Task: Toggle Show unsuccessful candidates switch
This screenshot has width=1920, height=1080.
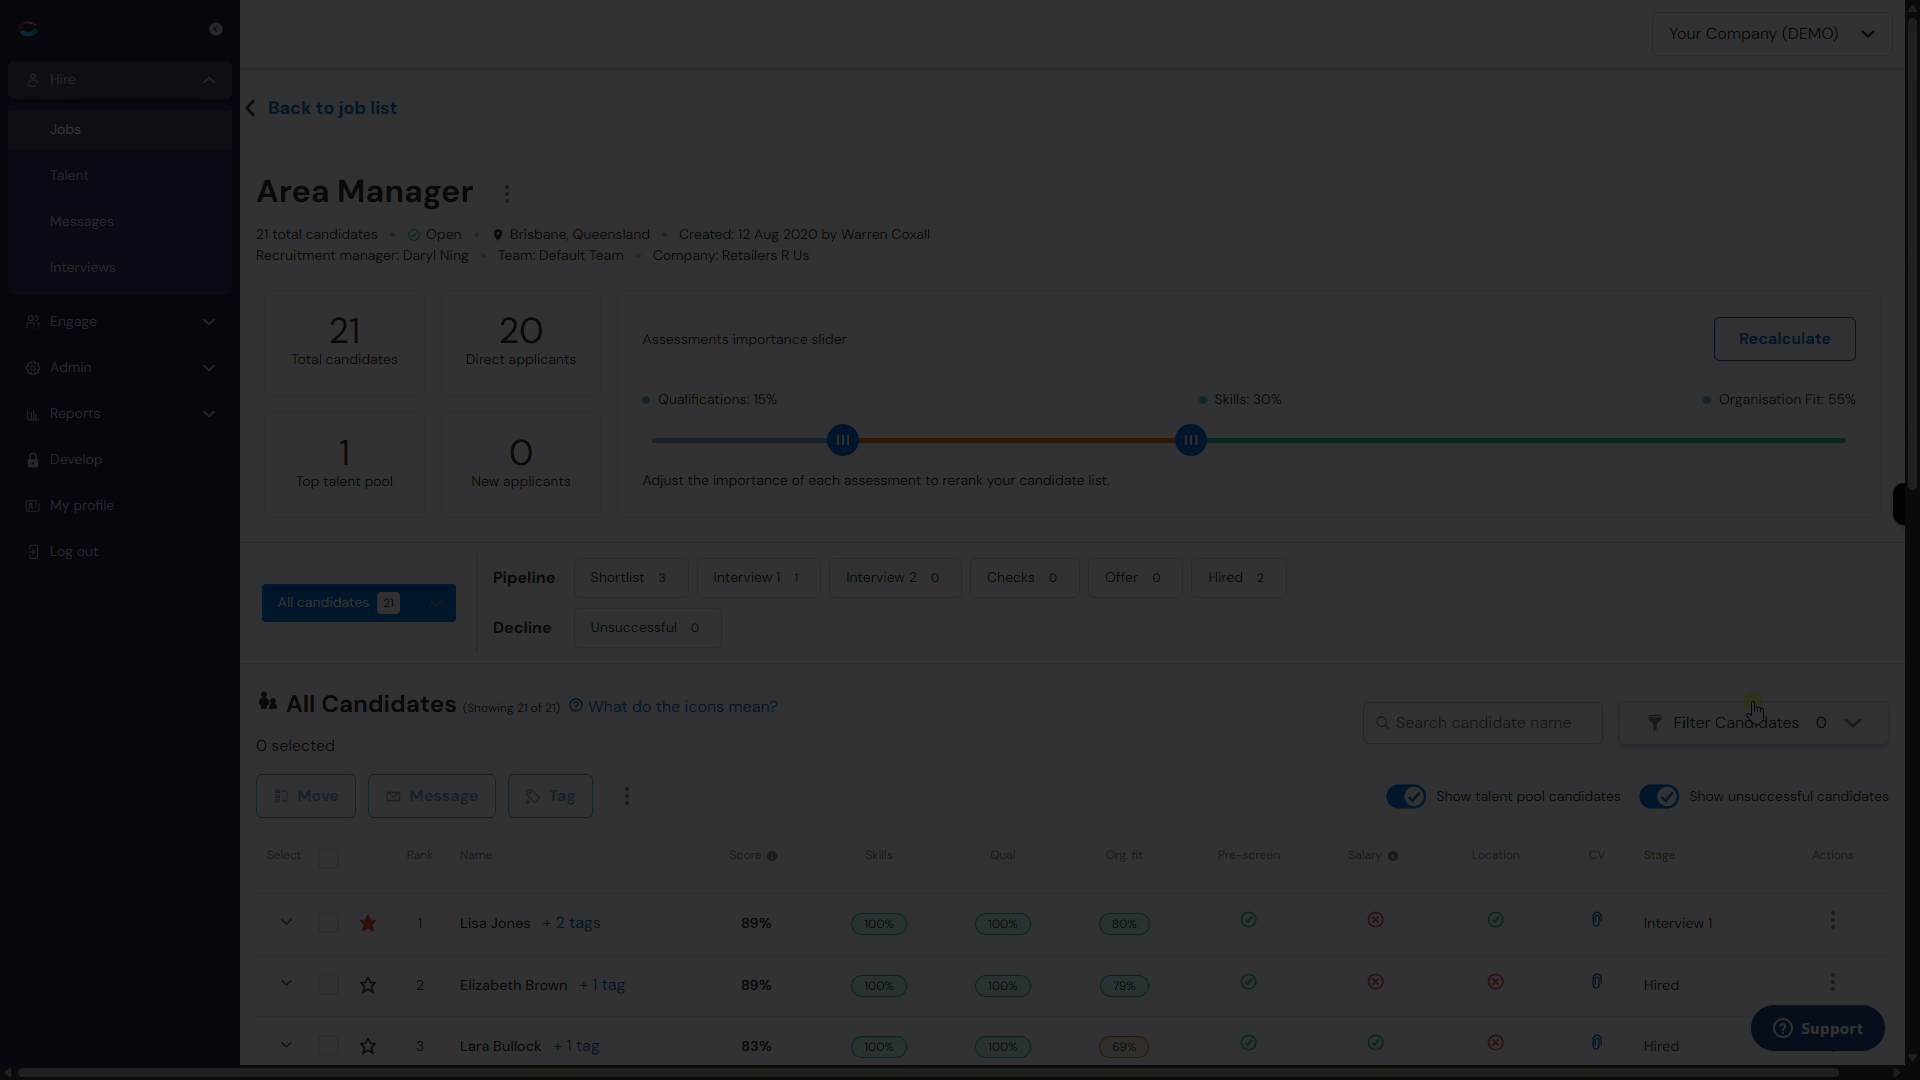Action: pyautogui.click(x=1659, y=797)
